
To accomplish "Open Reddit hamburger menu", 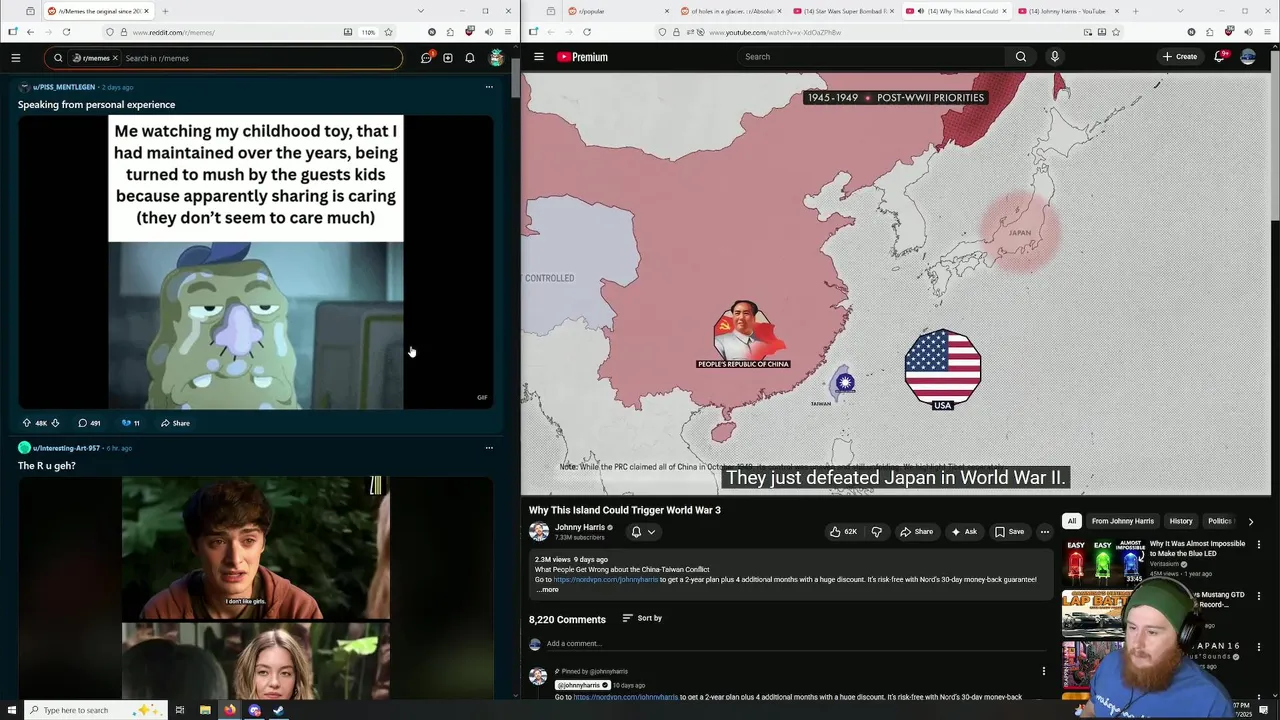I will tap(16, 58).
